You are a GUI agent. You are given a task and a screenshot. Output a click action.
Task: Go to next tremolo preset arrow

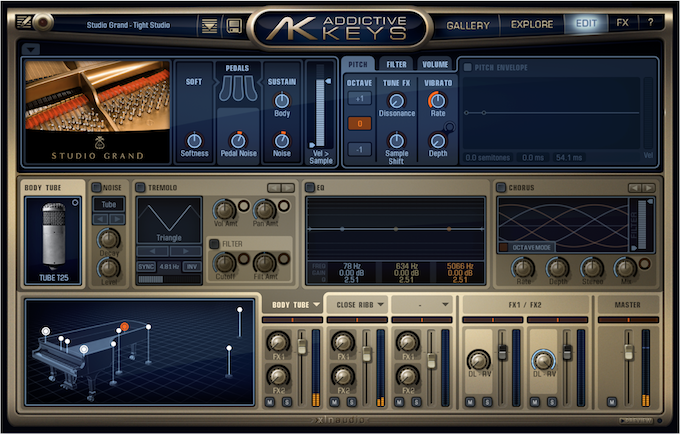tap(288, 188)
